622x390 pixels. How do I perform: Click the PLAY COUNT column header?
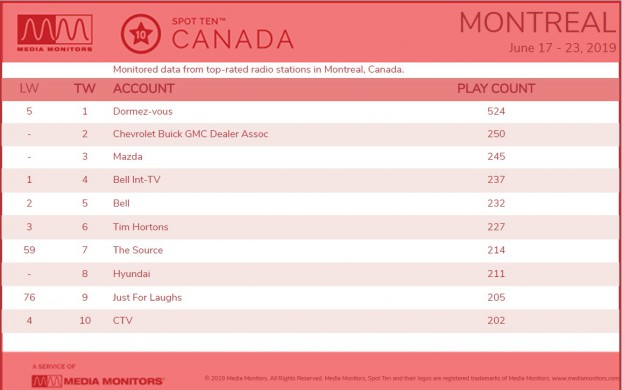(496, 88)
